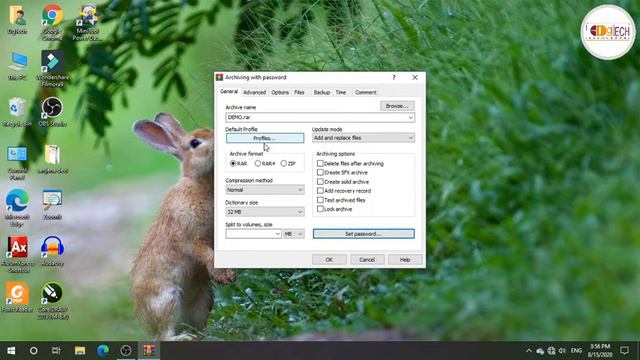
Task: Open the user folder icon at top-left of desktop
Action: pos(17,20)
